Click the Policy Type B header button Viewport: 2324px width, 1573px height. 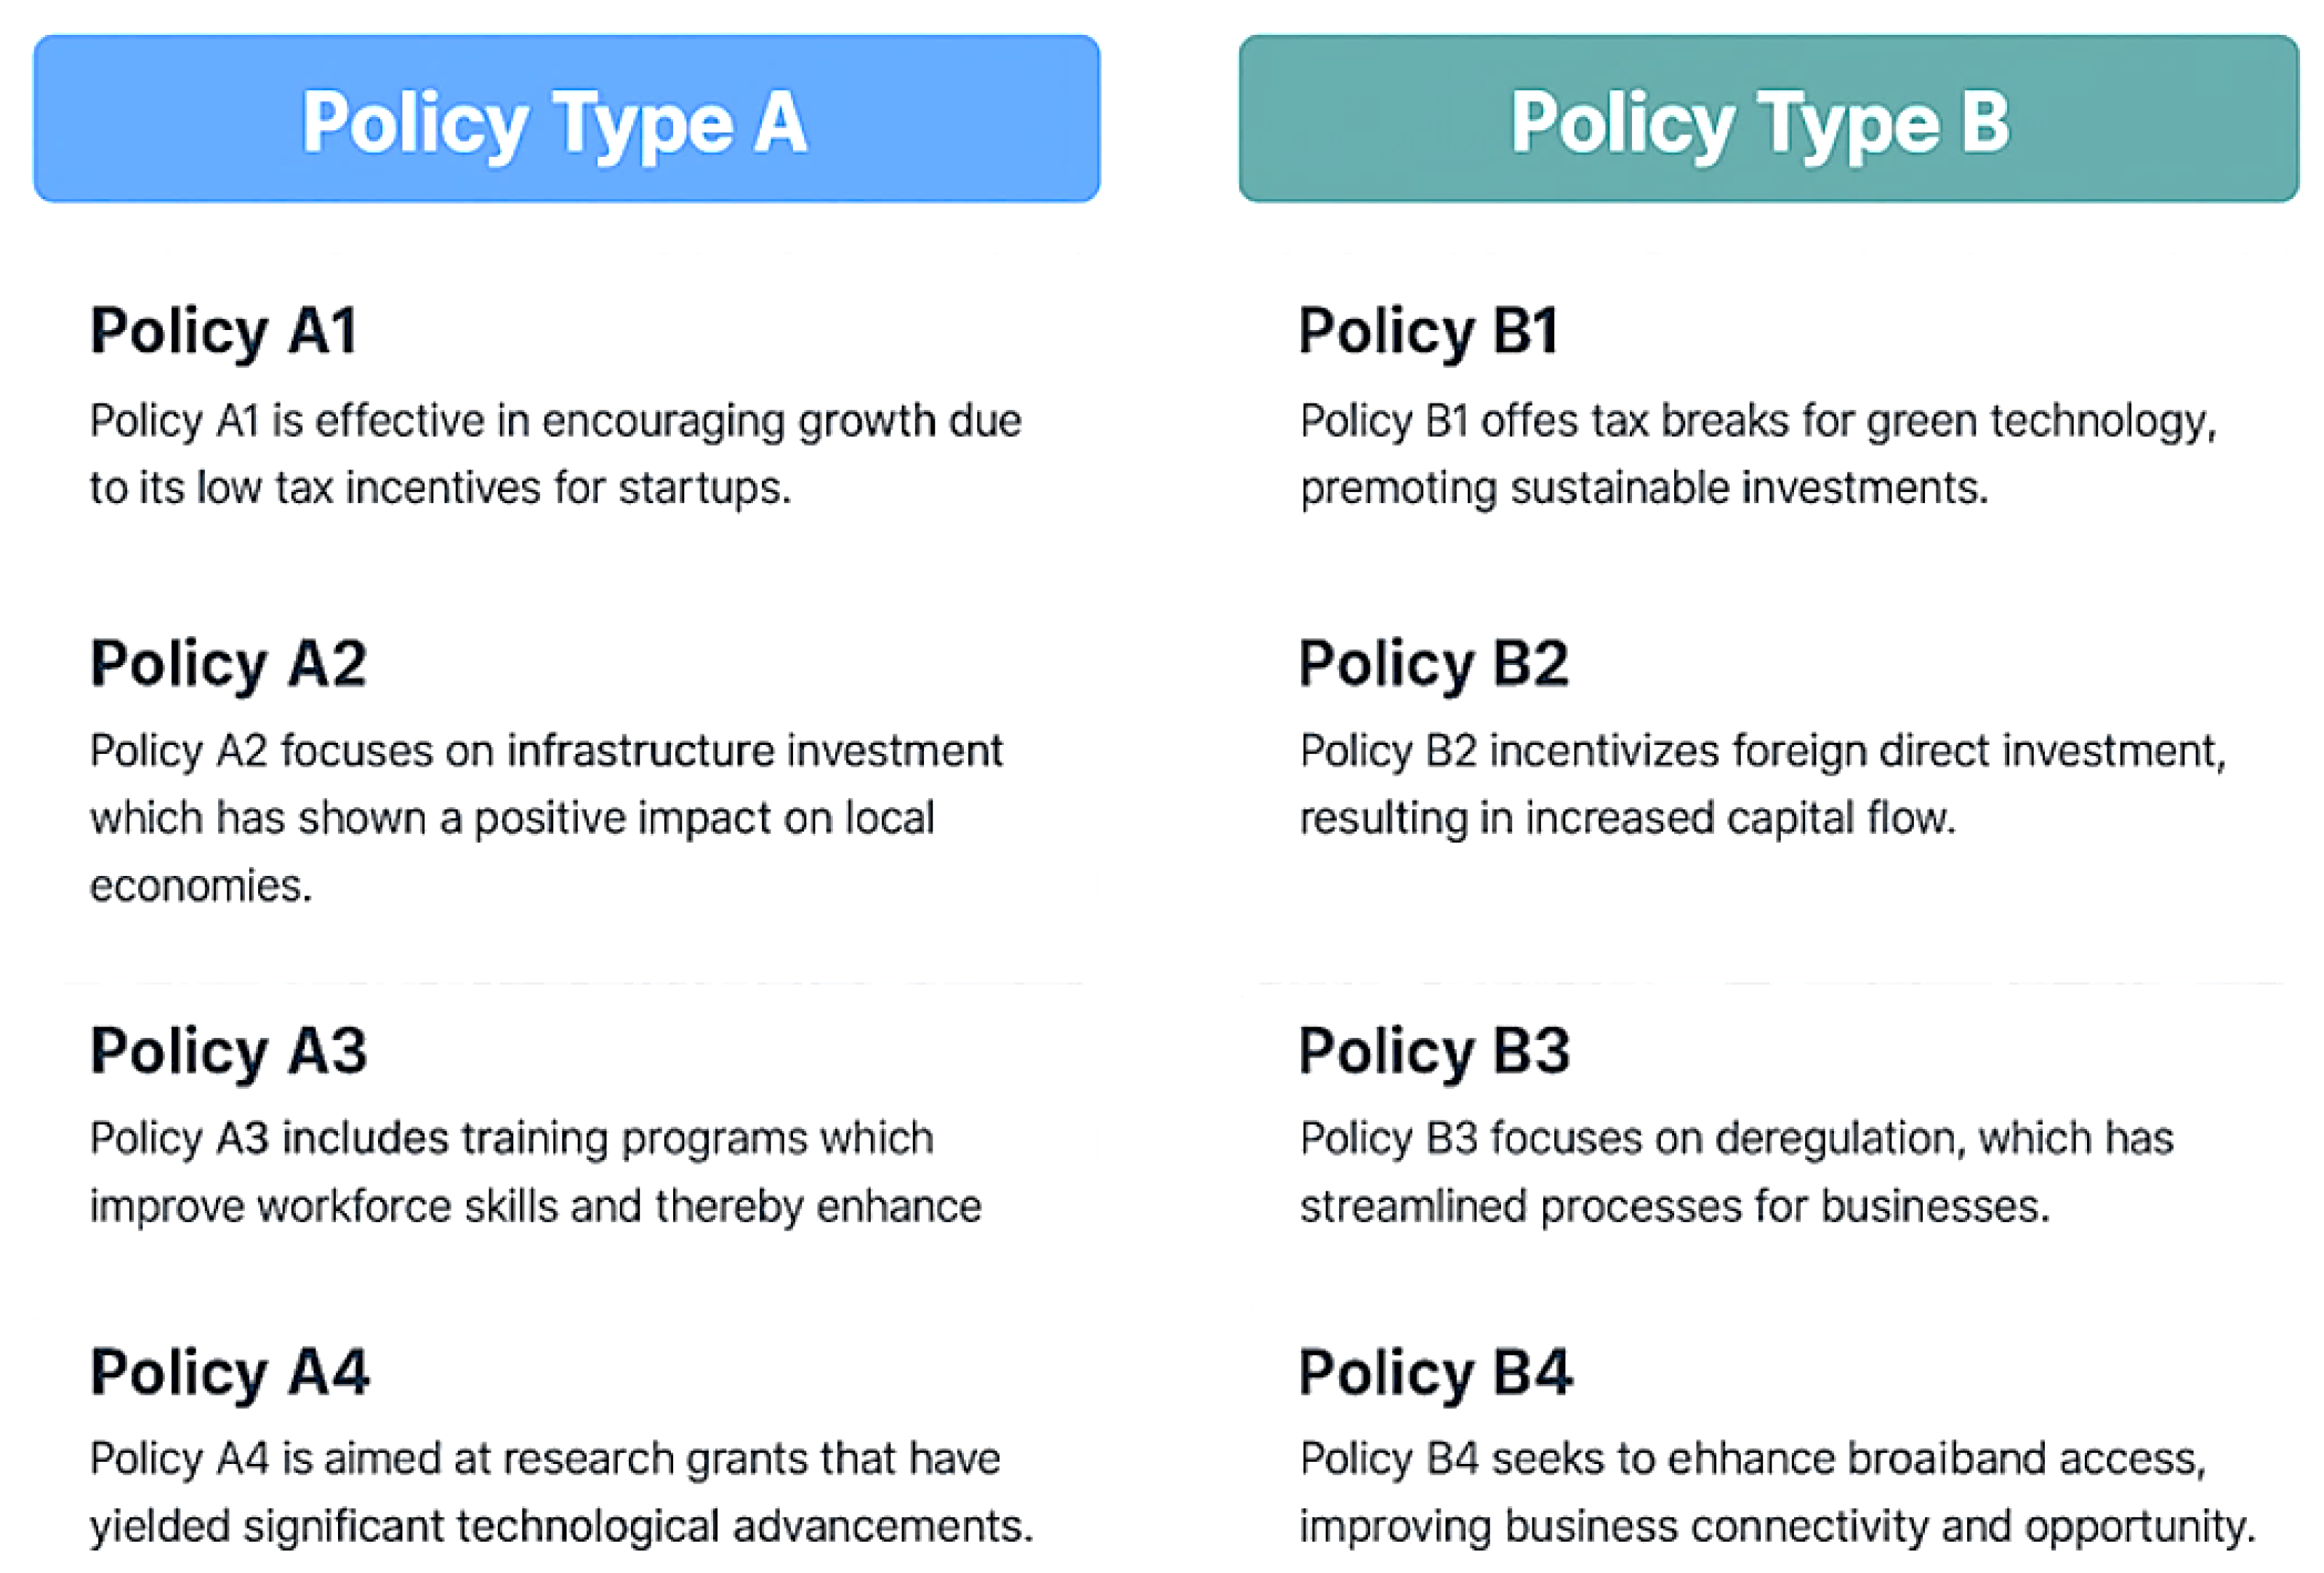pos(1767,119)
